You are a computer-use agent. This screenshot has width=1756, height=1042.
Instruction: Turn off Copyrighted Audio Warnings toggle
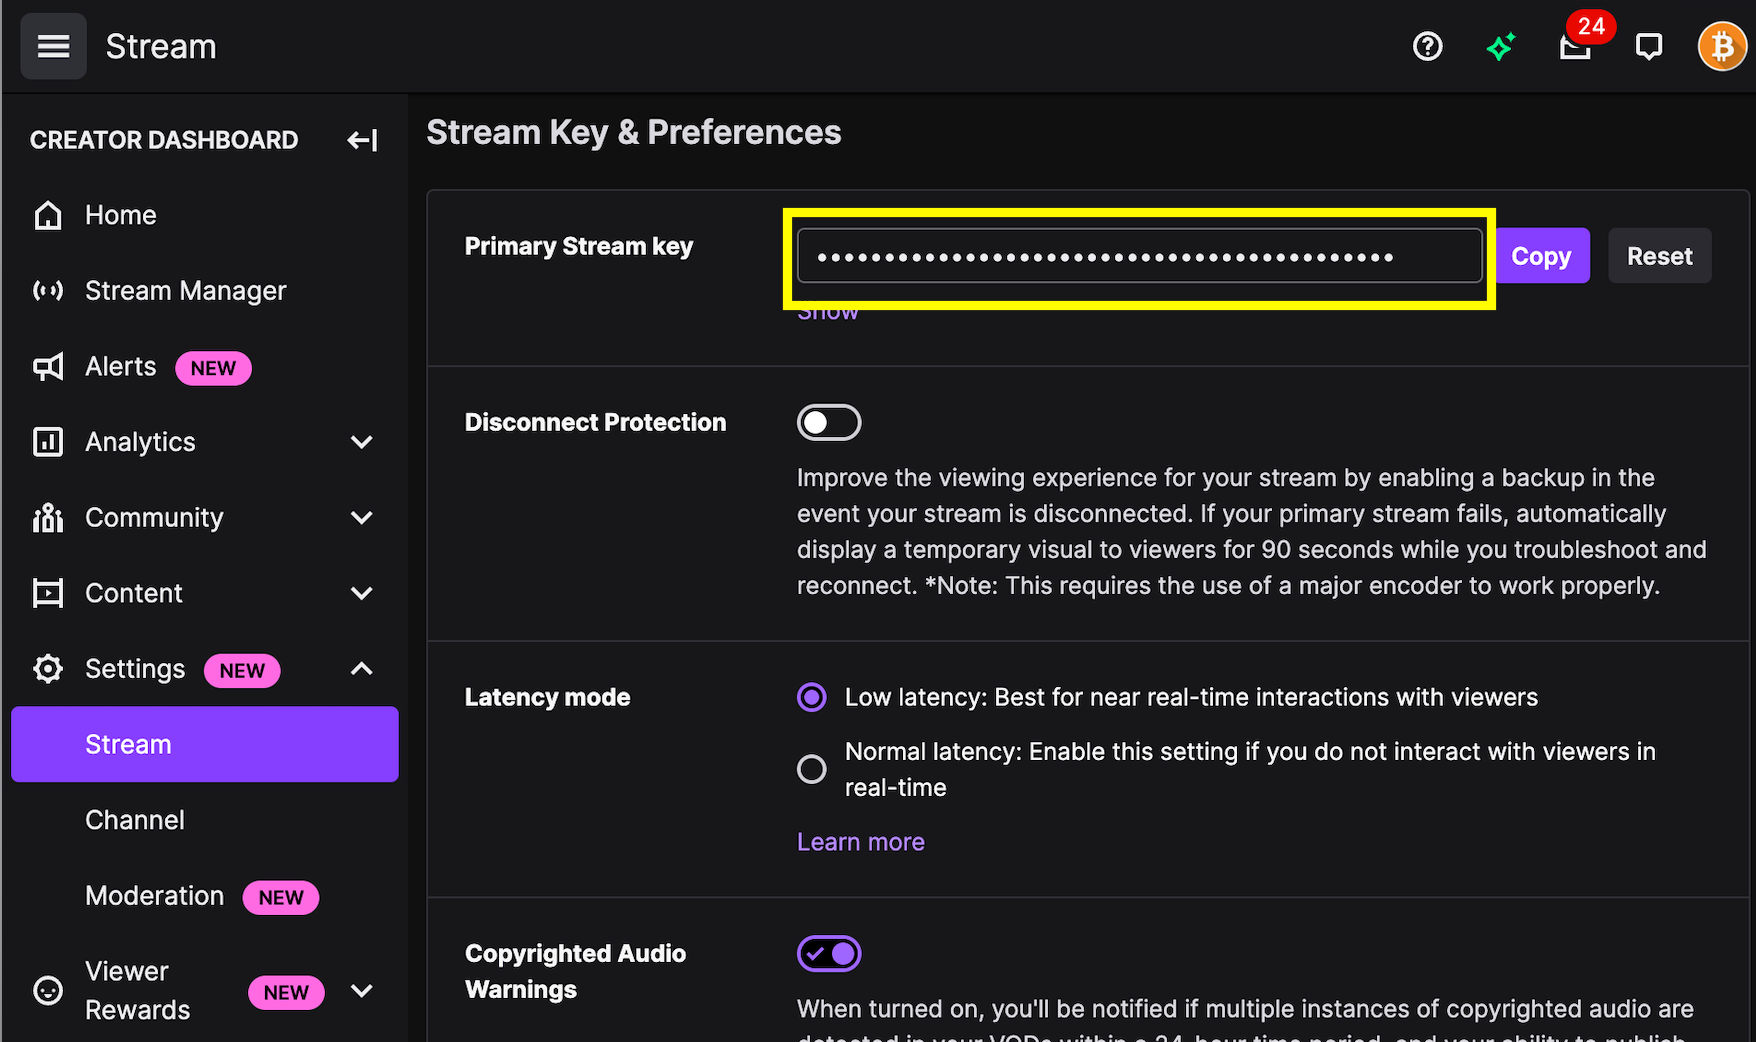pos(828,953)
